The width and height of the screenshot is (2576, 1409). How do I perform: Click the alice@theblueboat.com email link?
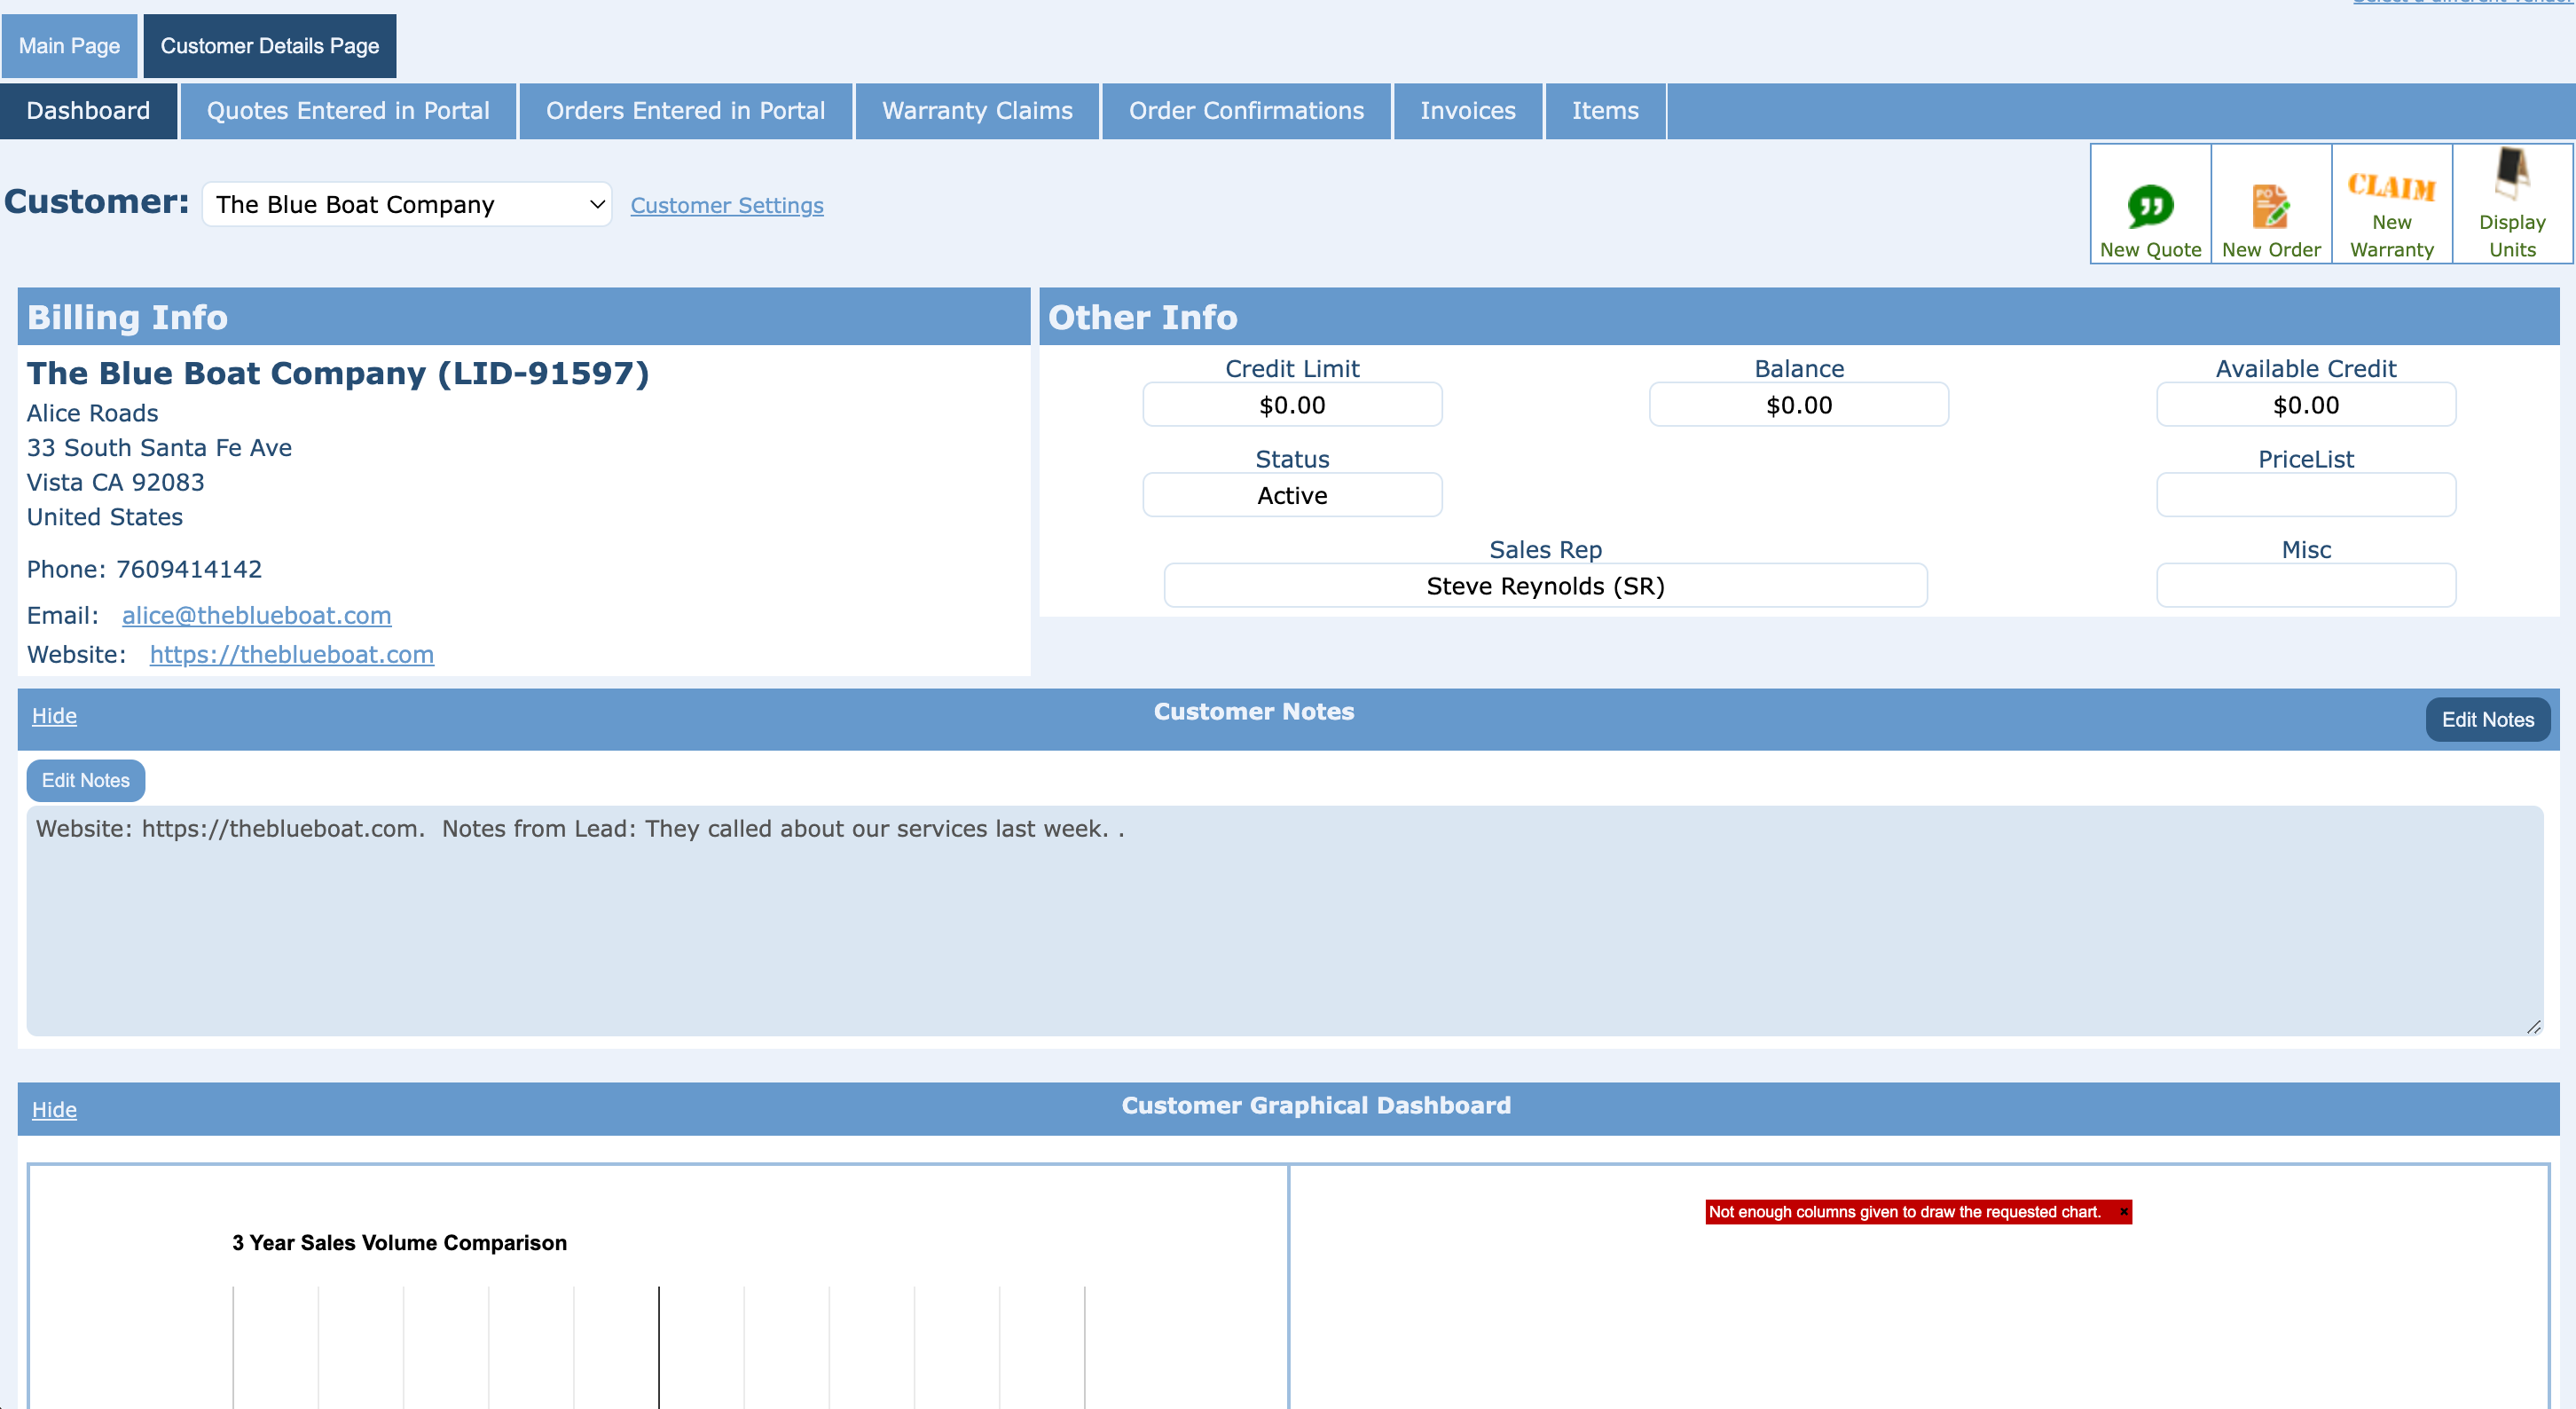coord(256,616)
